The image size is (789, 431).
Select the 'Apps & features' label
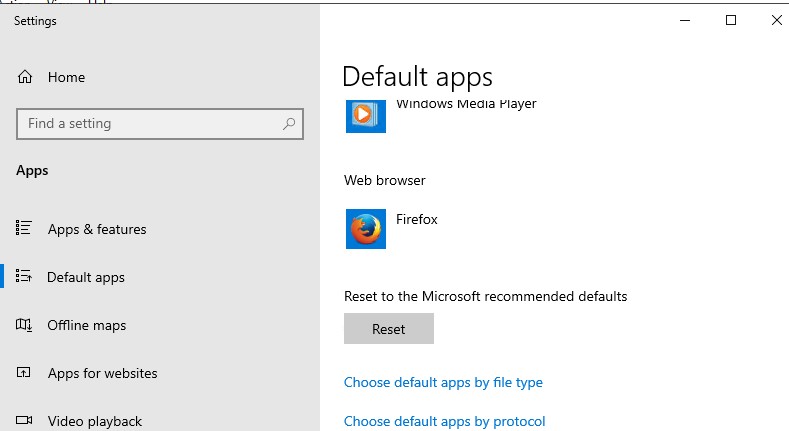point(97,229)
